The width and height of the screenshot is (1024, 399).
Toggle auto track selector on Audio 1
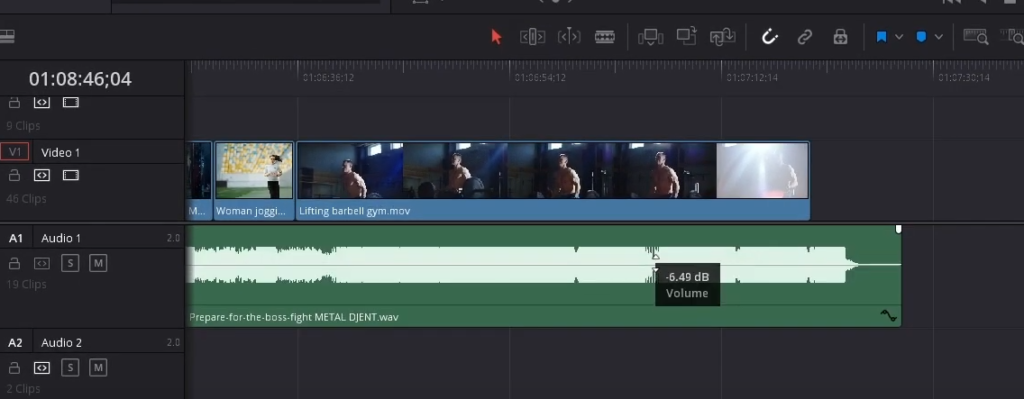[42, 263]
